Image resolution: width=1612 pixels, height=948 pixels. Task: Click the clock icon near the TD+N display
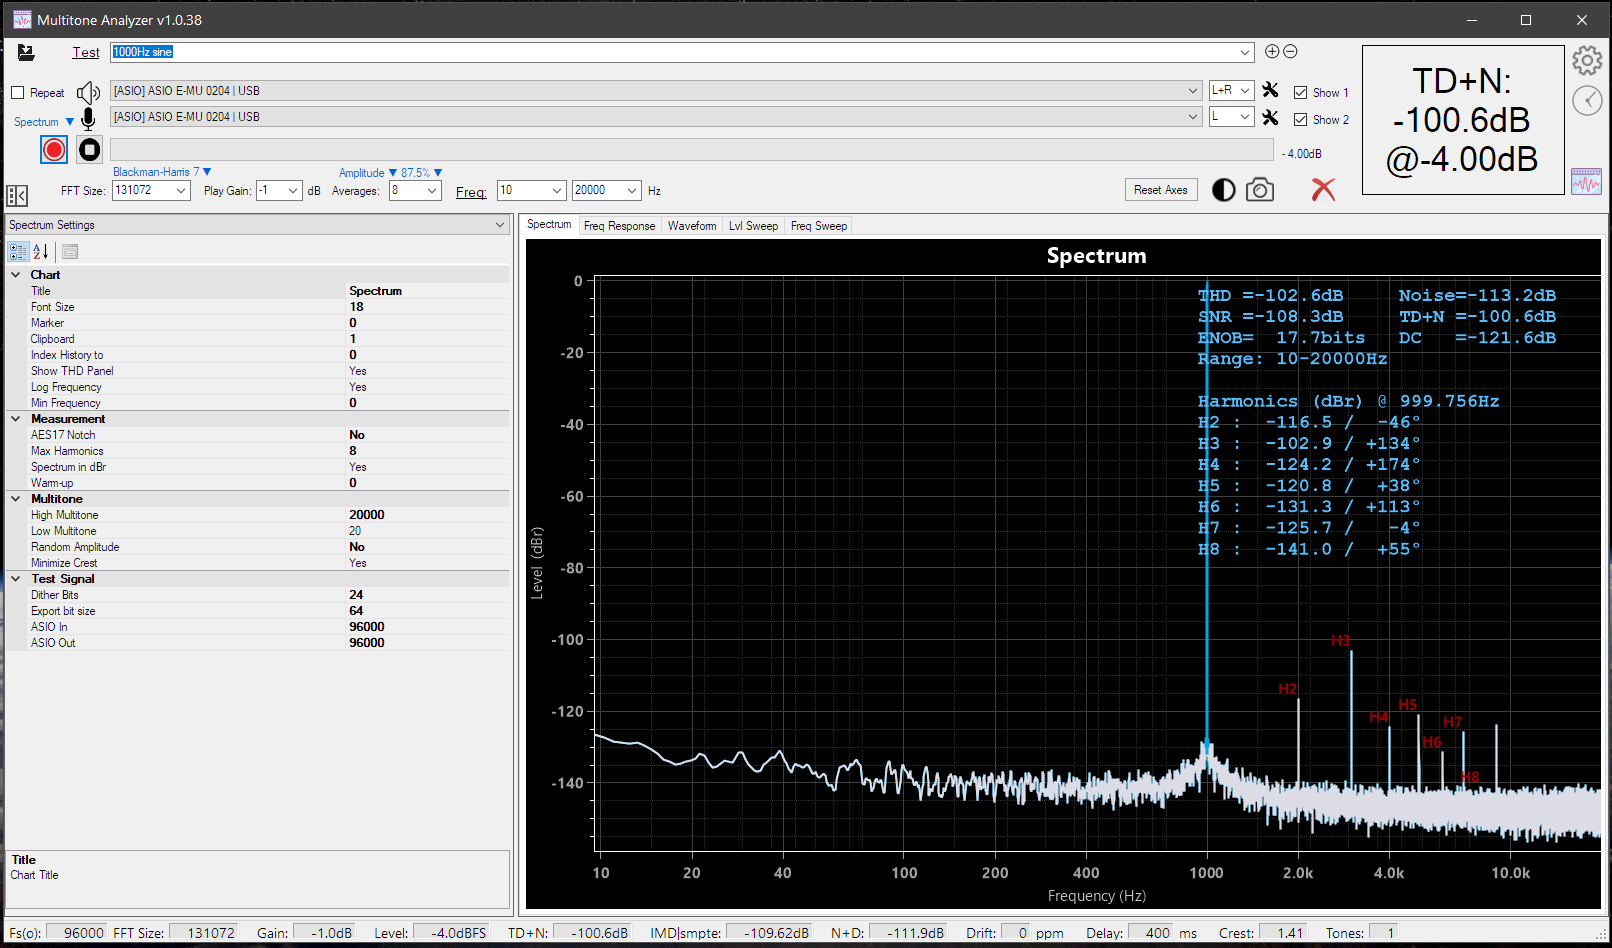point(1587,100)
